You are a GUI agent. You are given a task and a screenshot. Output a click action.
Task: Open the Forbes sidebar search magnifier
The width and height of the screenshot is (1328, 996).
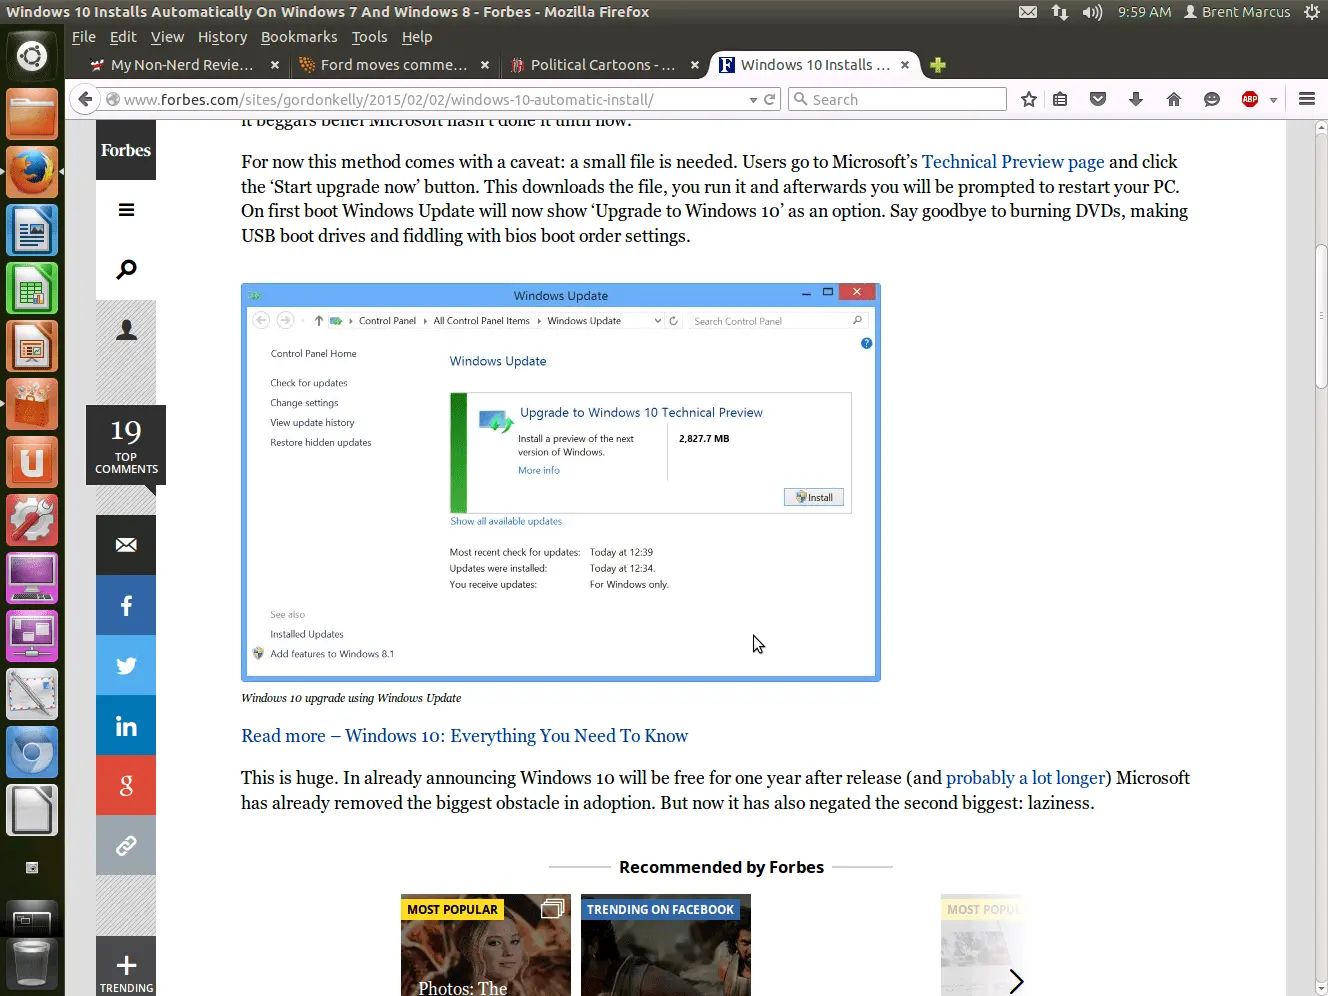tap(126, 270)
